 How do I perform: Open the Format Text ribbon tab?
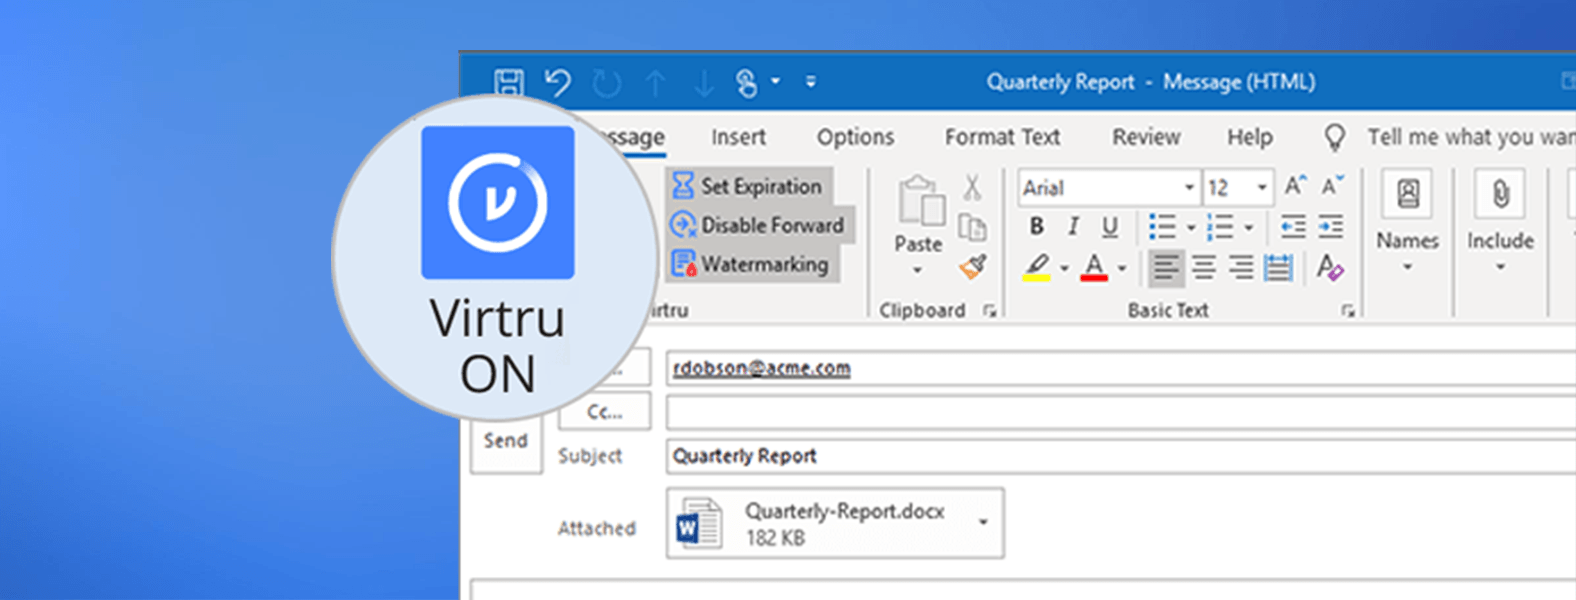coord(1002,137)
